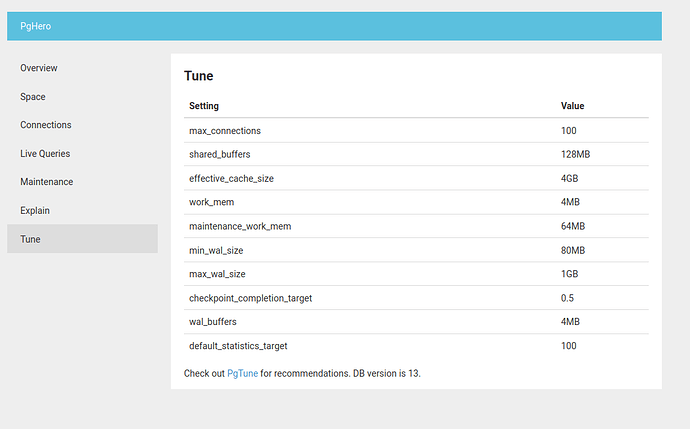Screen dimensions: 690x429
Task: Open the PgHero home link
Action: tap(36, 26)
